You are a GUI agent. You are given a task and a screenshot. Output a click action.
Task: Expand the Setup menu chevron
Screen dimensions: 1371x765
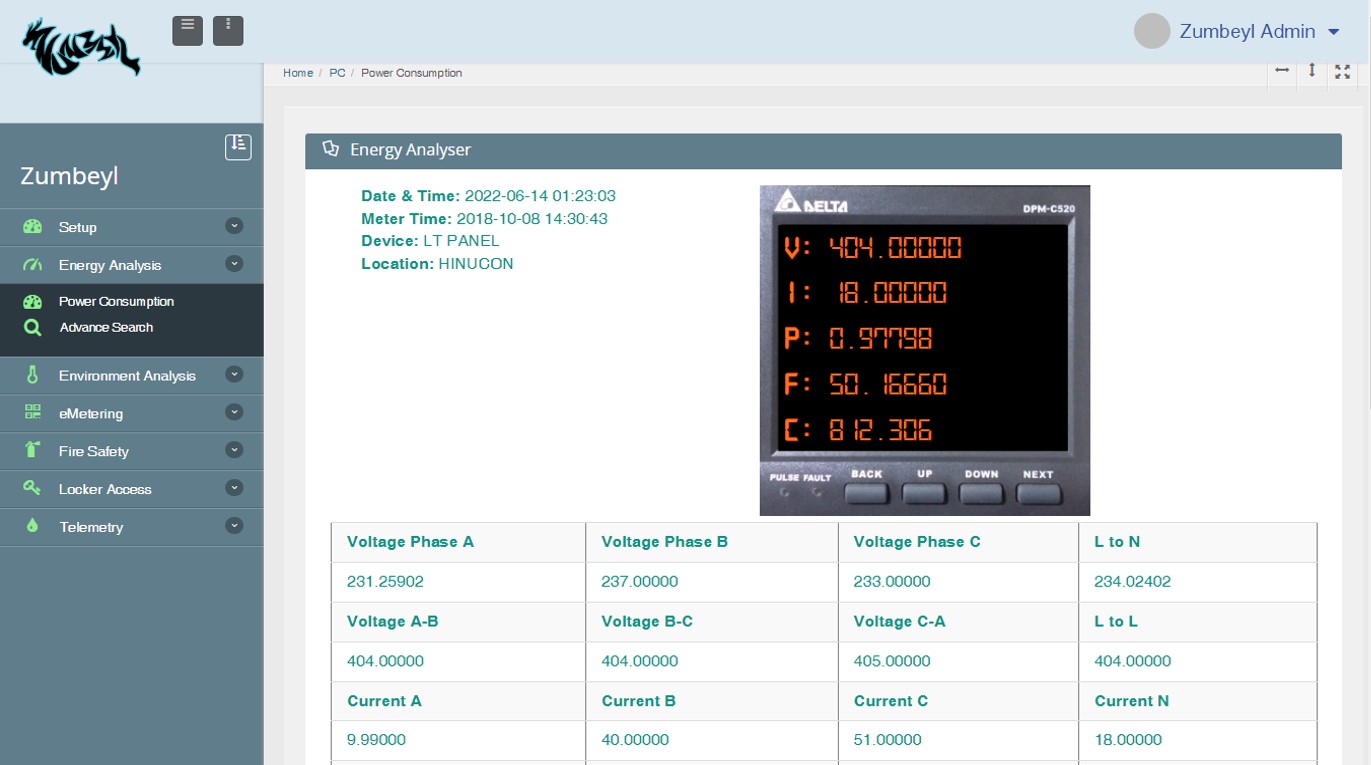click(x=234, y=226)
